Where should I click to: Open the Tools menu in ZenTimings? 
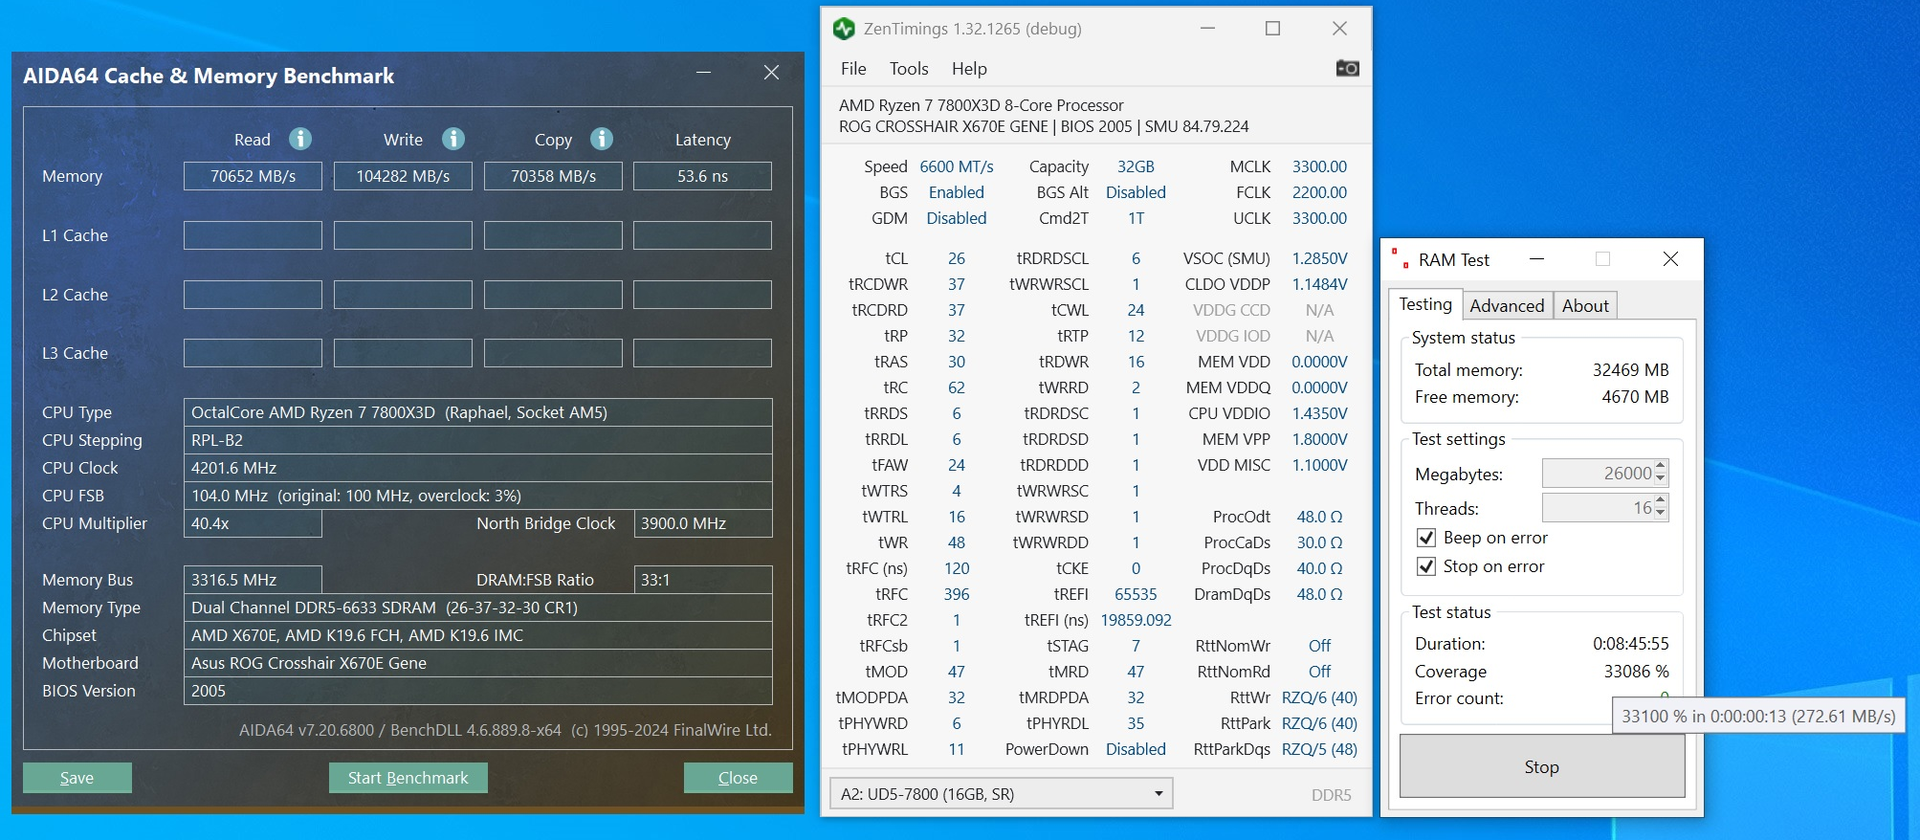tap(909, 69)
